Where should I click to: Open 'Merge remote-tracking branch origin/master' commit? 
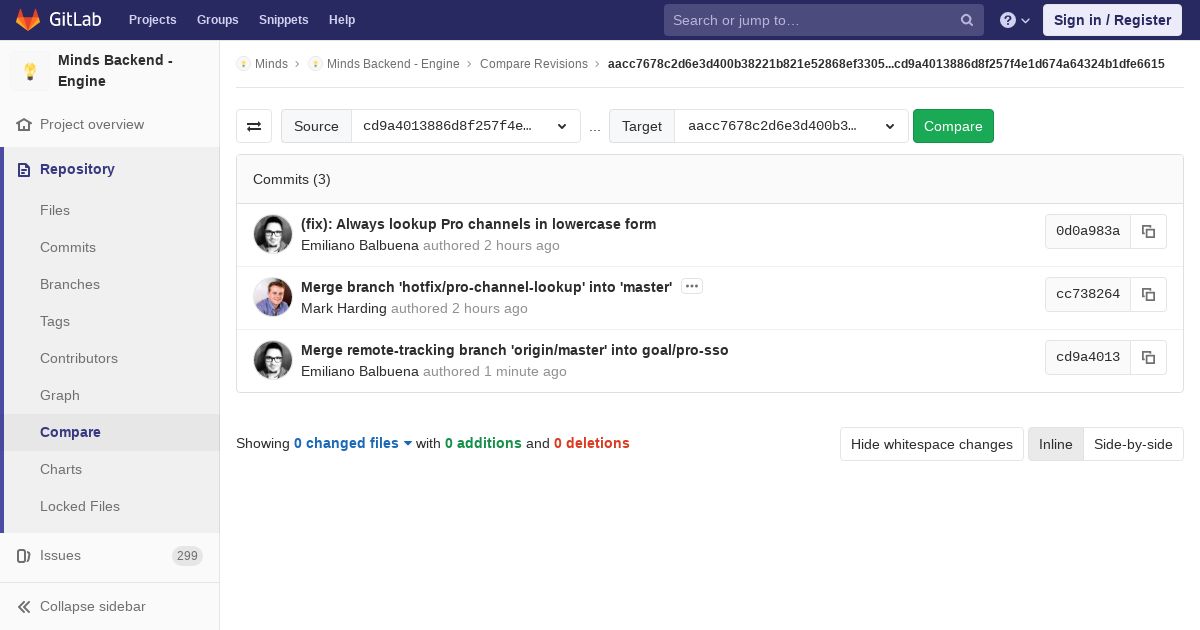tap(515, 350)
